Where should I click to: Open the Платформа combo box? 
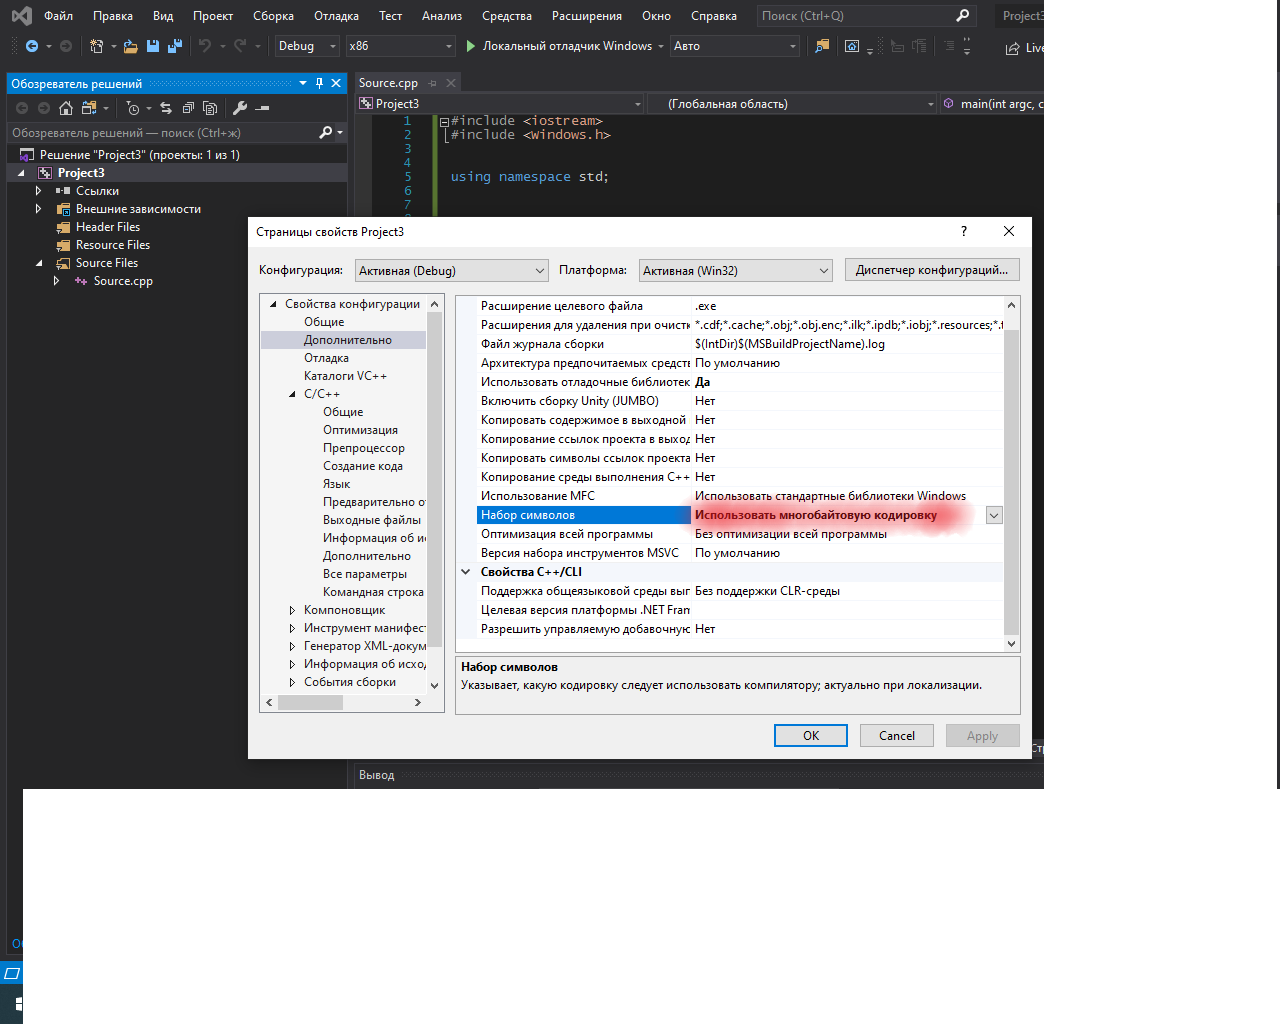point(736,270)
